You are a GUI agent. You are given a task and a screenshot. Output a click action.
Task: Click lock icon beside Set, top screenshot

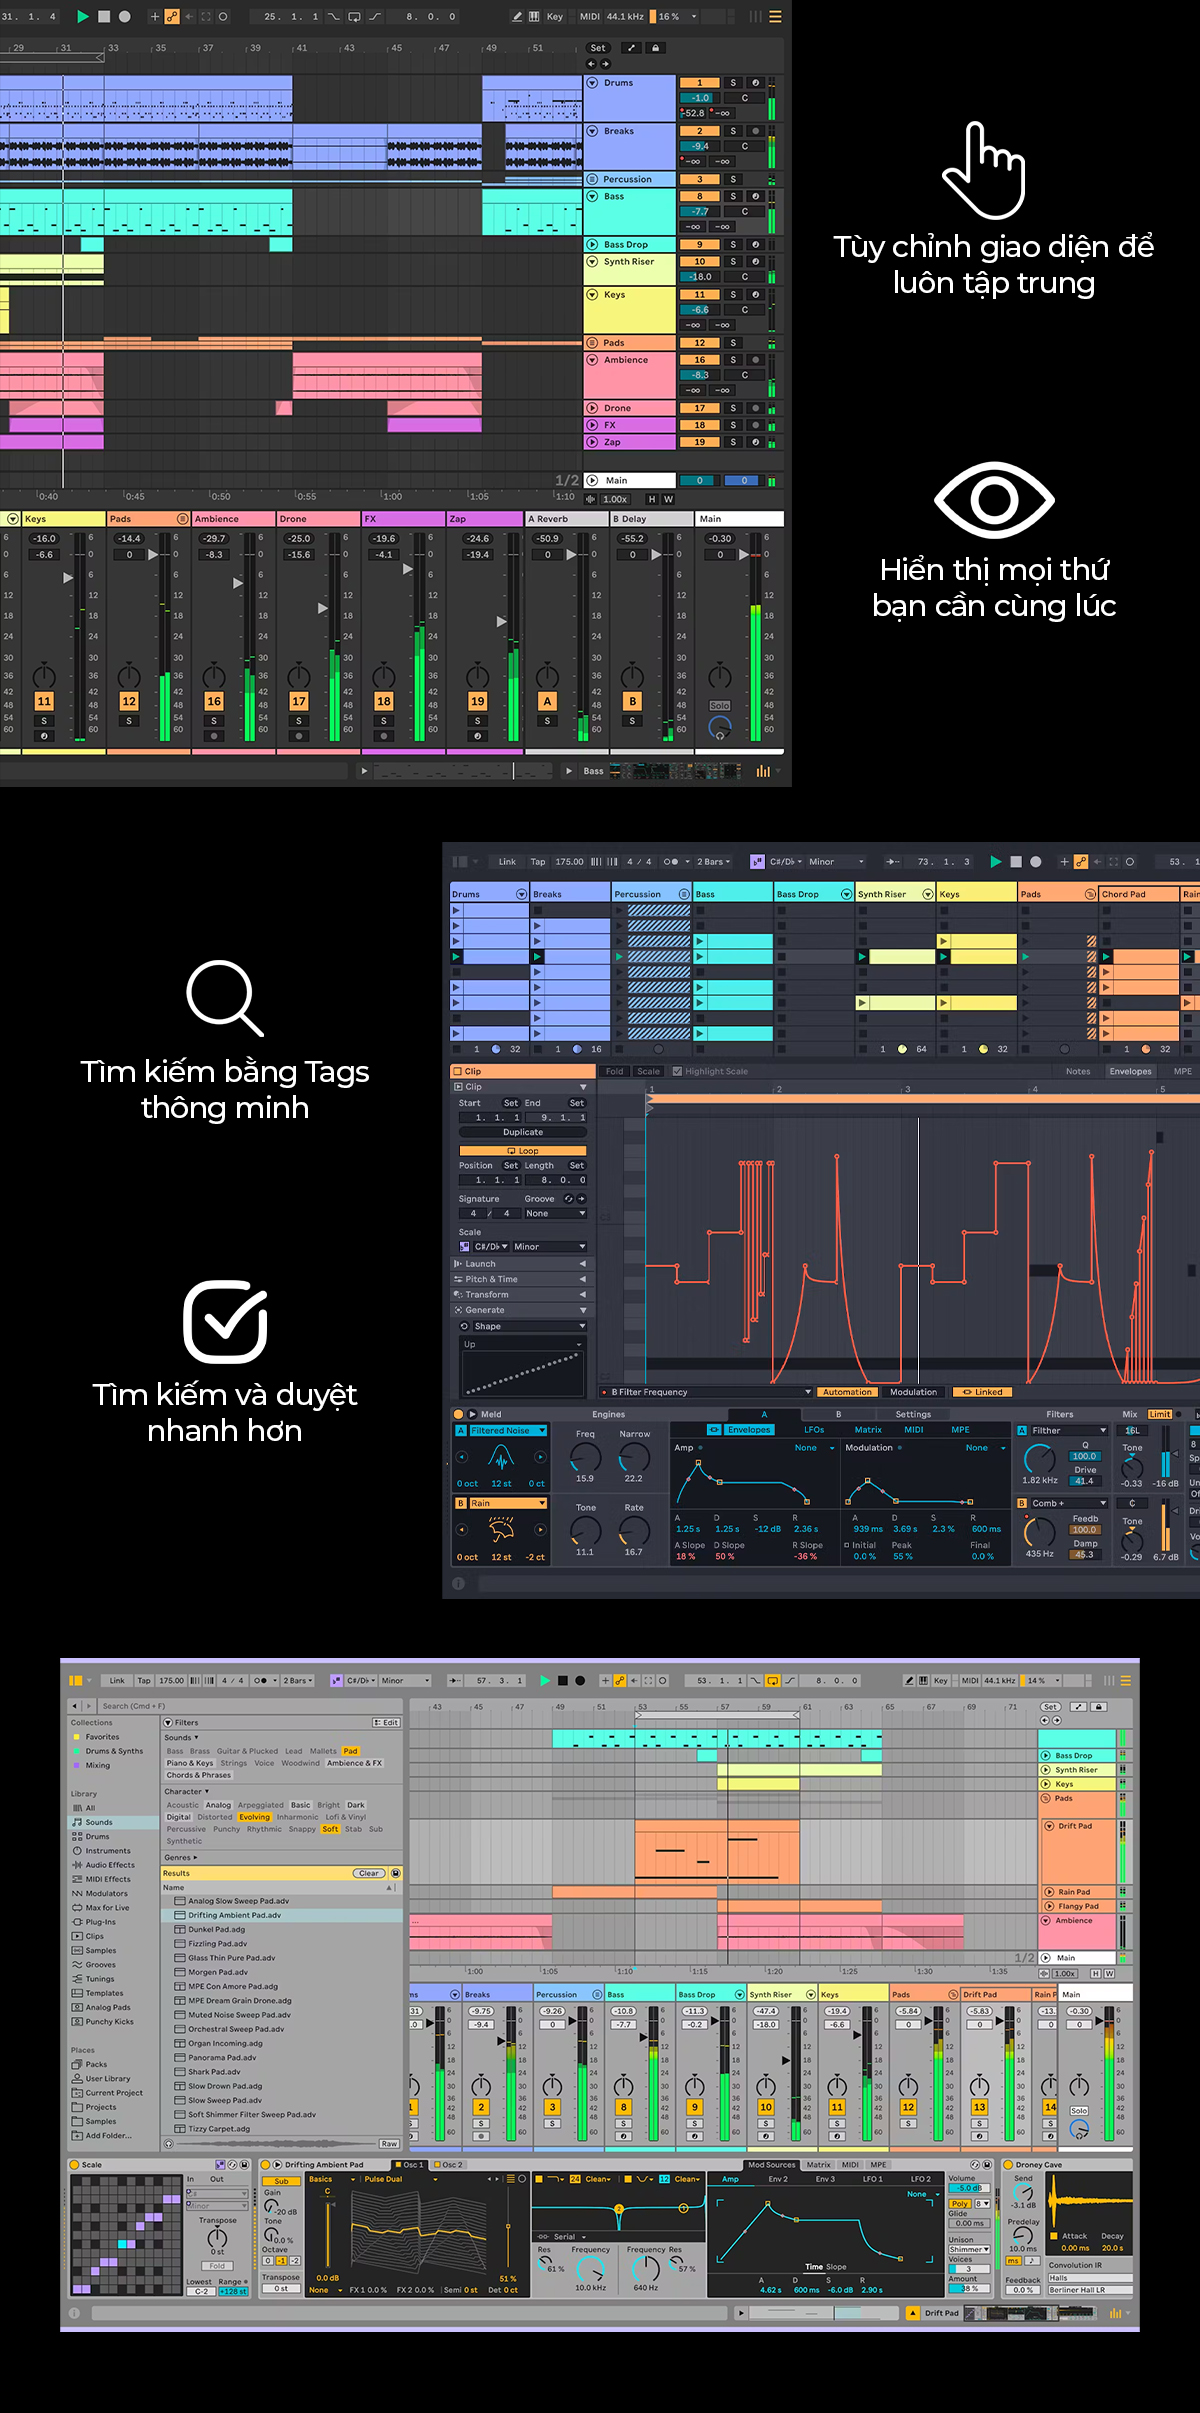(x=655, y=48)
